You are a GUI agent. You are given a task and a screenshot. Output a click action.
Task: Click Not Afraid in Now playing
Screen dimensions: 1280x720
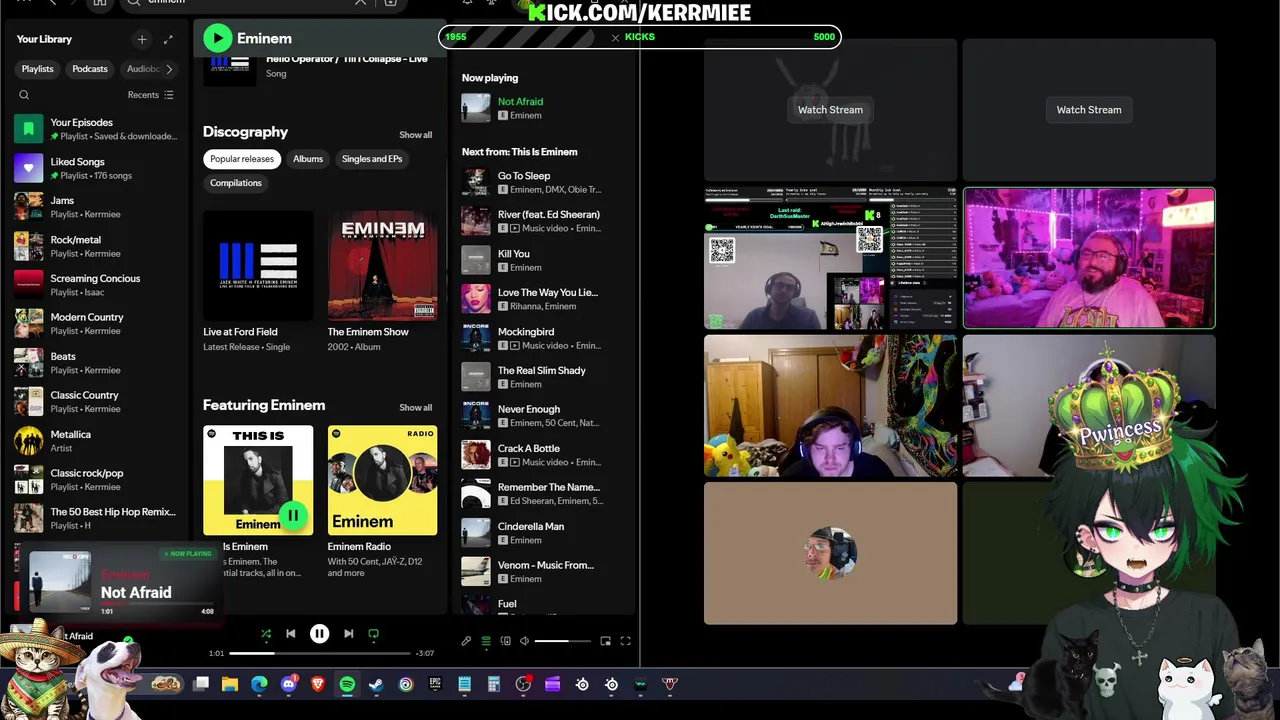point(520,101)
